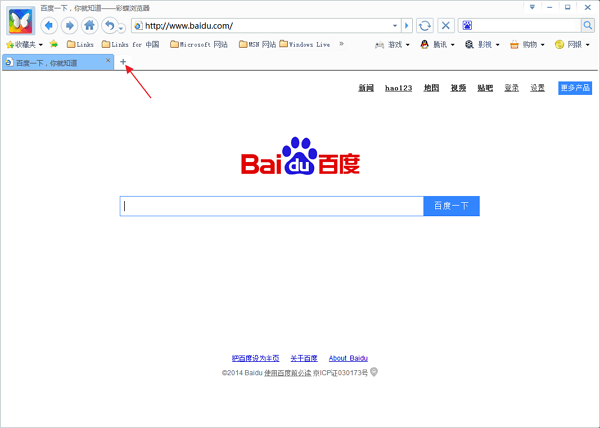Screen dimensions: 600x428
Task: Click the Baidu logo image
Action: [300, 156]
